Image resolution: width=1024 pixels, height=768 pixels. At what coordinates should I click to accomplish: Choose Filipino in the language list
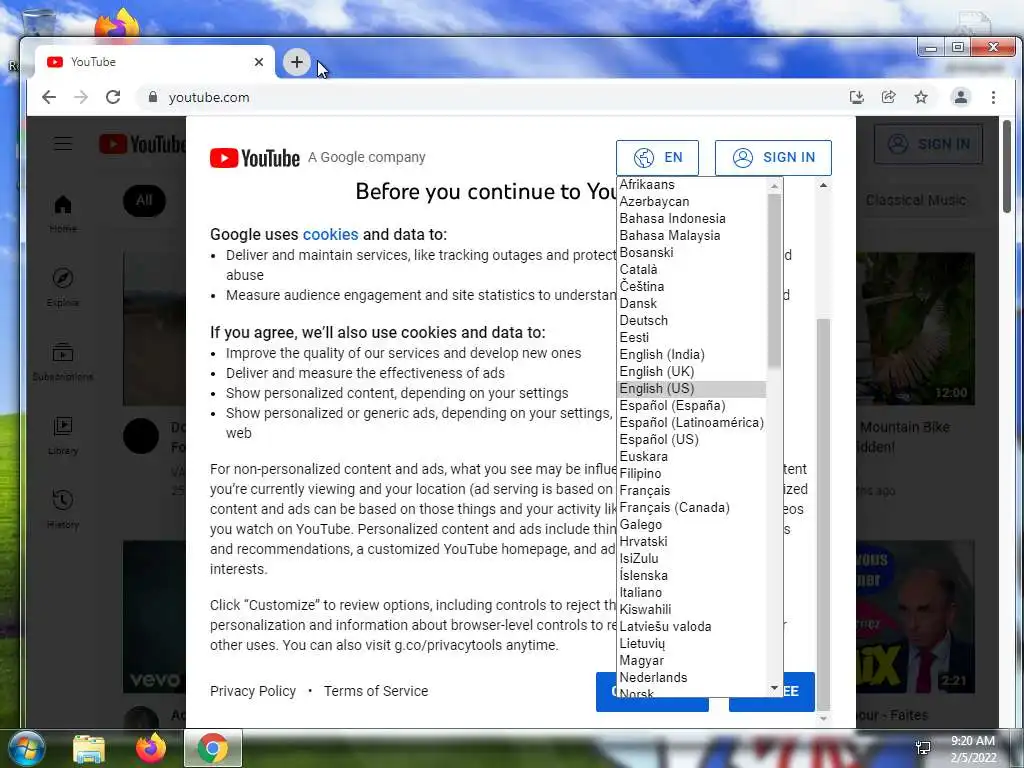pyautogui.click(x=692, y=473)
